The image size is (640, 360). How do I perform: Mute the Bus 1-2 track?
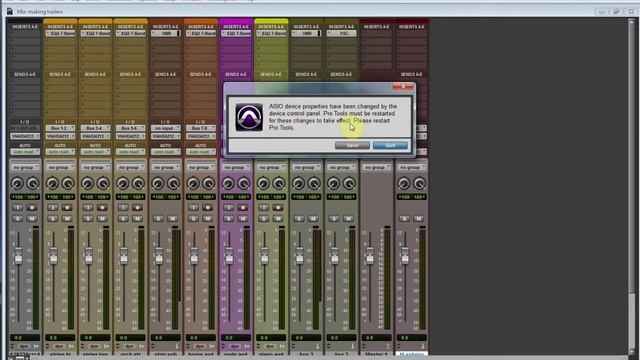[x=67, y=219]
